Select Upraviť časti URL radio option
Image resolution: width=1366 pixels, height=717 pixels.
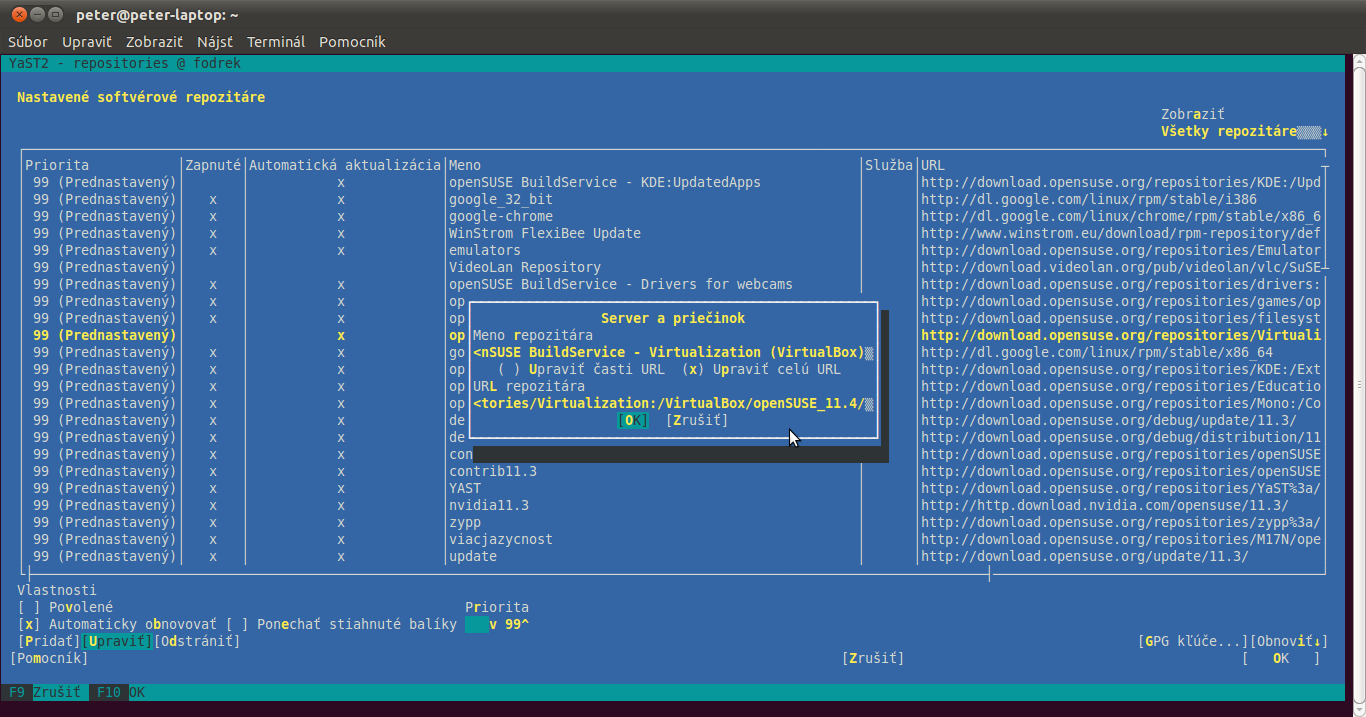pos(581,369)
